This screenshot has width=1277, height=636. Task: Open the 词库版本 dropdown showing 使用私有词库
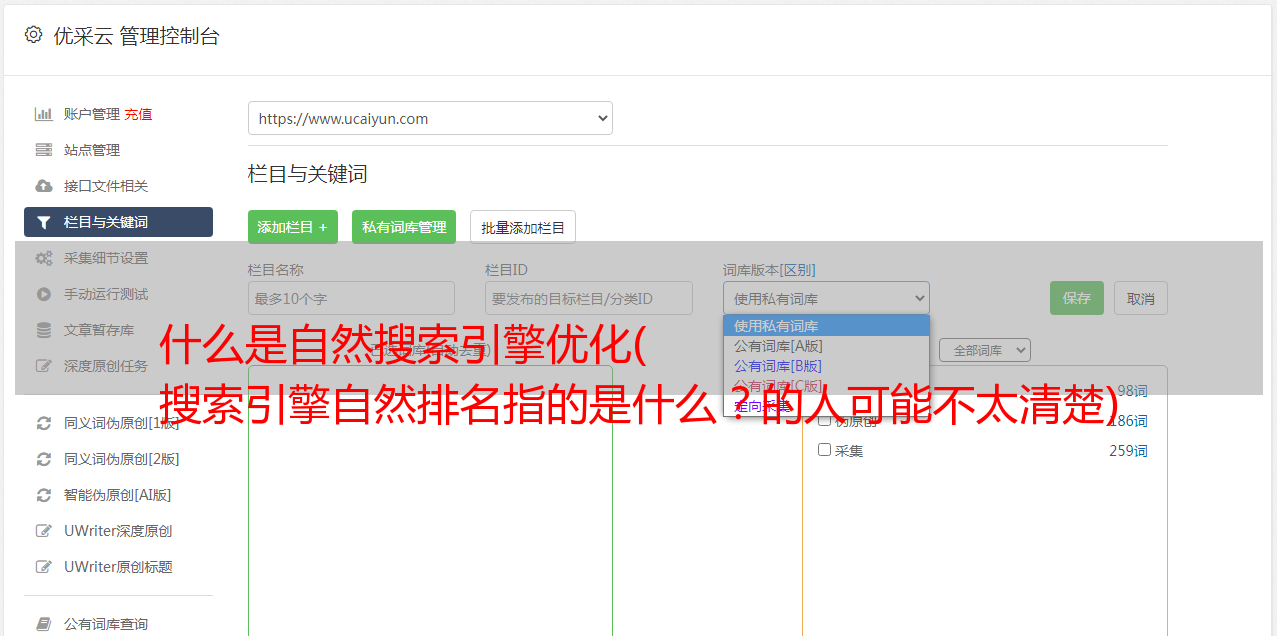tap(826, 298)
